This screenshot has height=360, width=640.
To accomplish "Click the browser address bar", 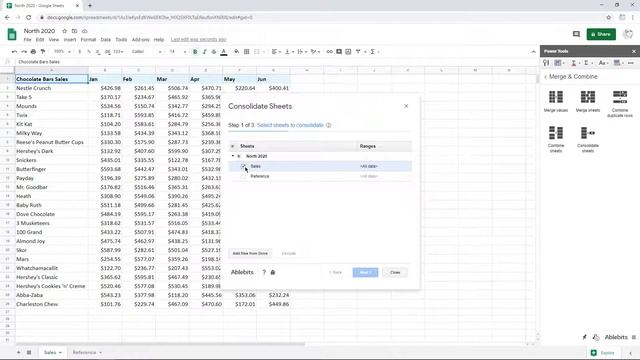I will point(318,18).
